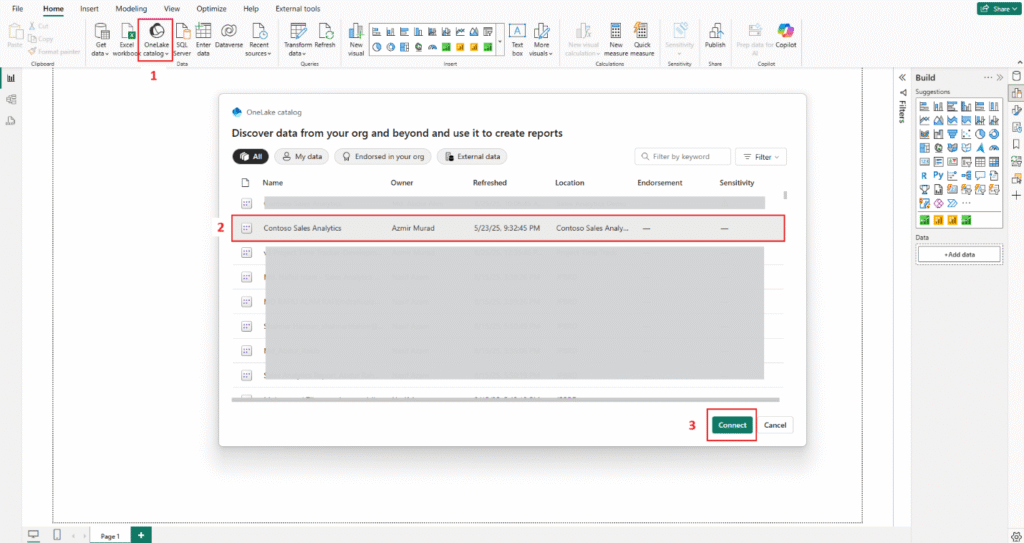1024x543 pixels.
Task: Select the 'My data' filter pill
Action: 301,157
